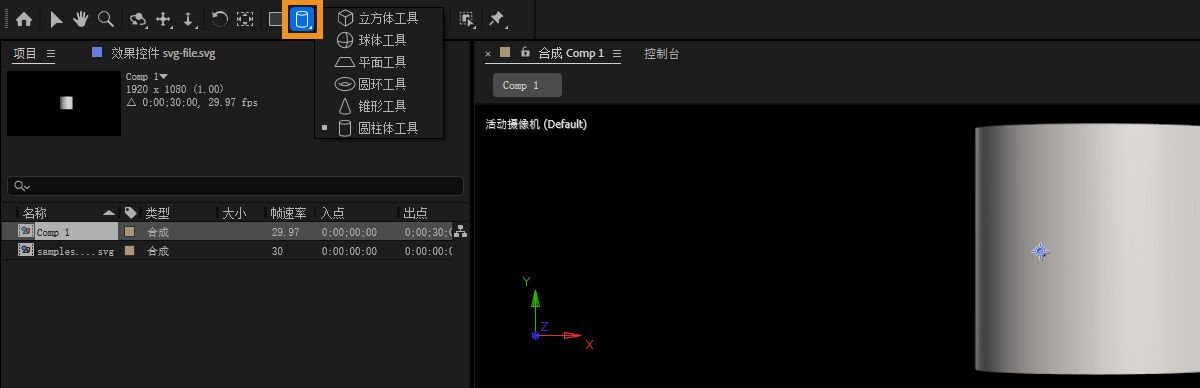This screenshot has width=1200, height=388.
Task: Click the frame rate 30 of samples svg
Action: (278, 251)
